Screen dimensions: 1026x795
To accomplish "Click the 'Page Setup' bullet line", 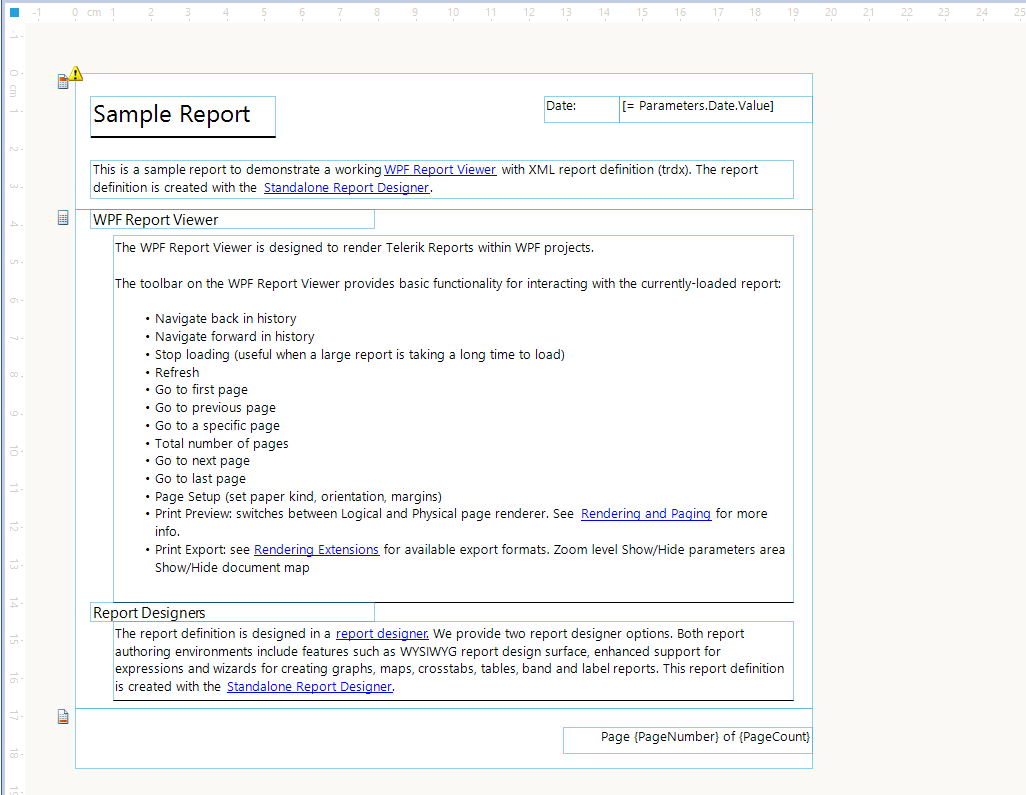I will 298,497.
